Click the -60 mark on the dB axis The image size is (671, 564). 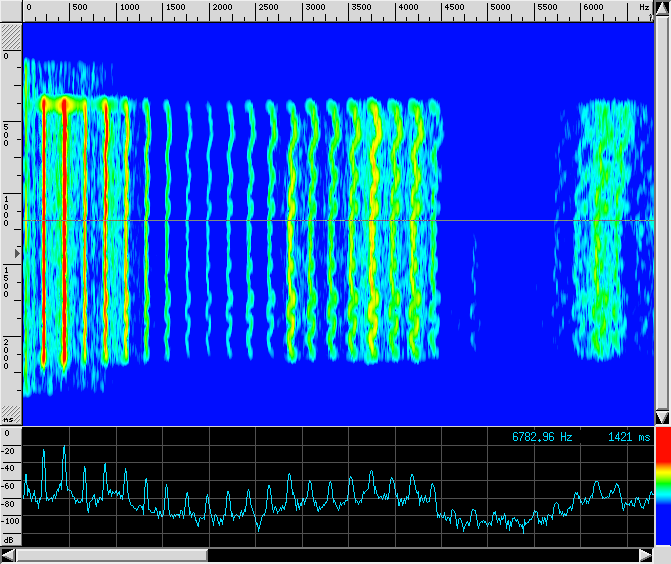[x=10, y=485]
